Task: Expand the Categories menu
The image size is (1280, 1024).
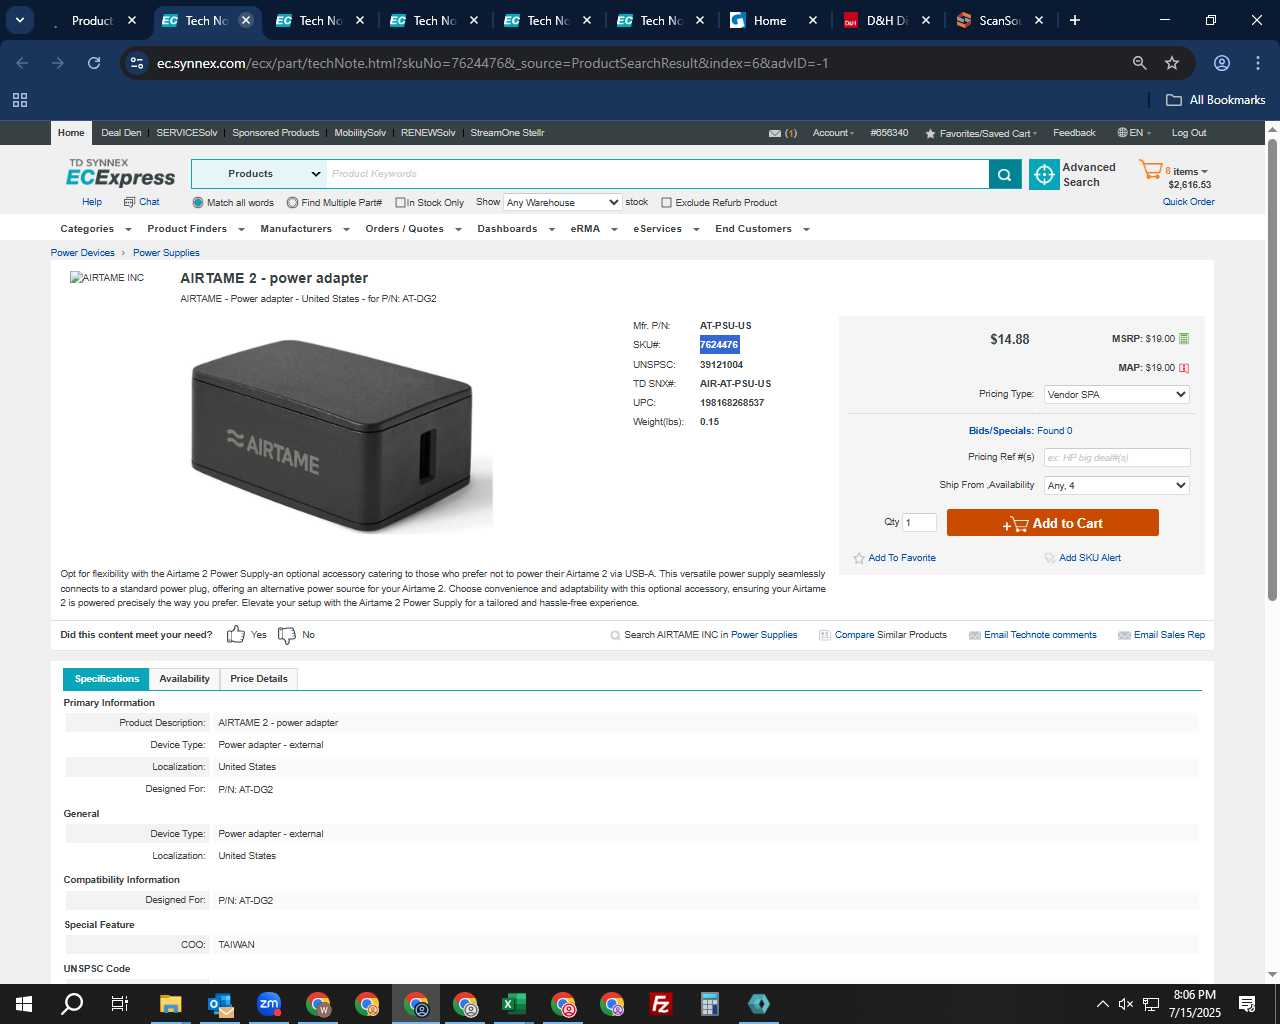Action: [x=95, y=229]
